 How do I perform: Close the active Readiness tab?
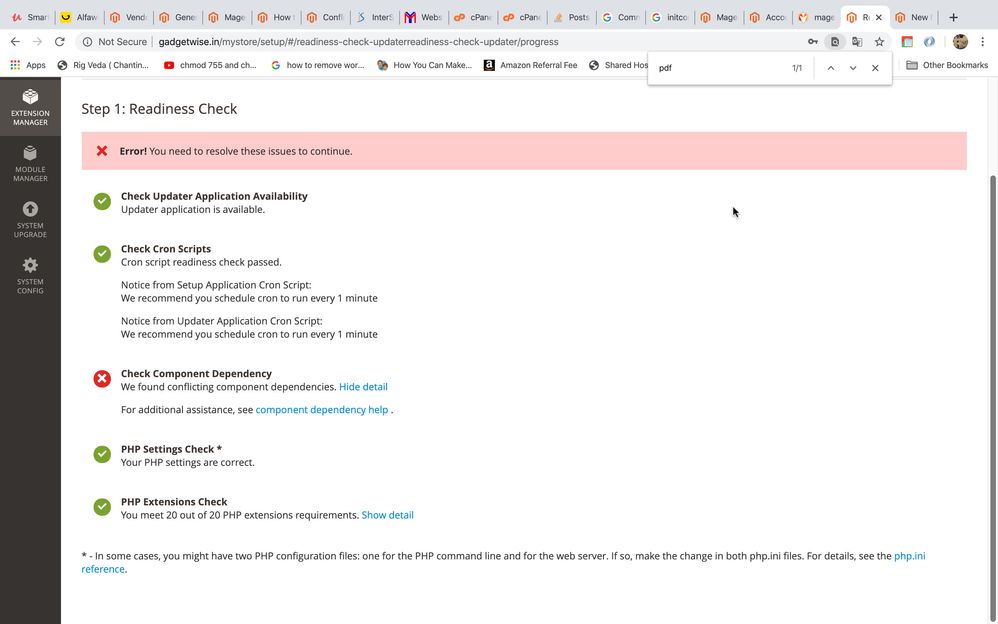pyautogui.click(x=879, y=17)
